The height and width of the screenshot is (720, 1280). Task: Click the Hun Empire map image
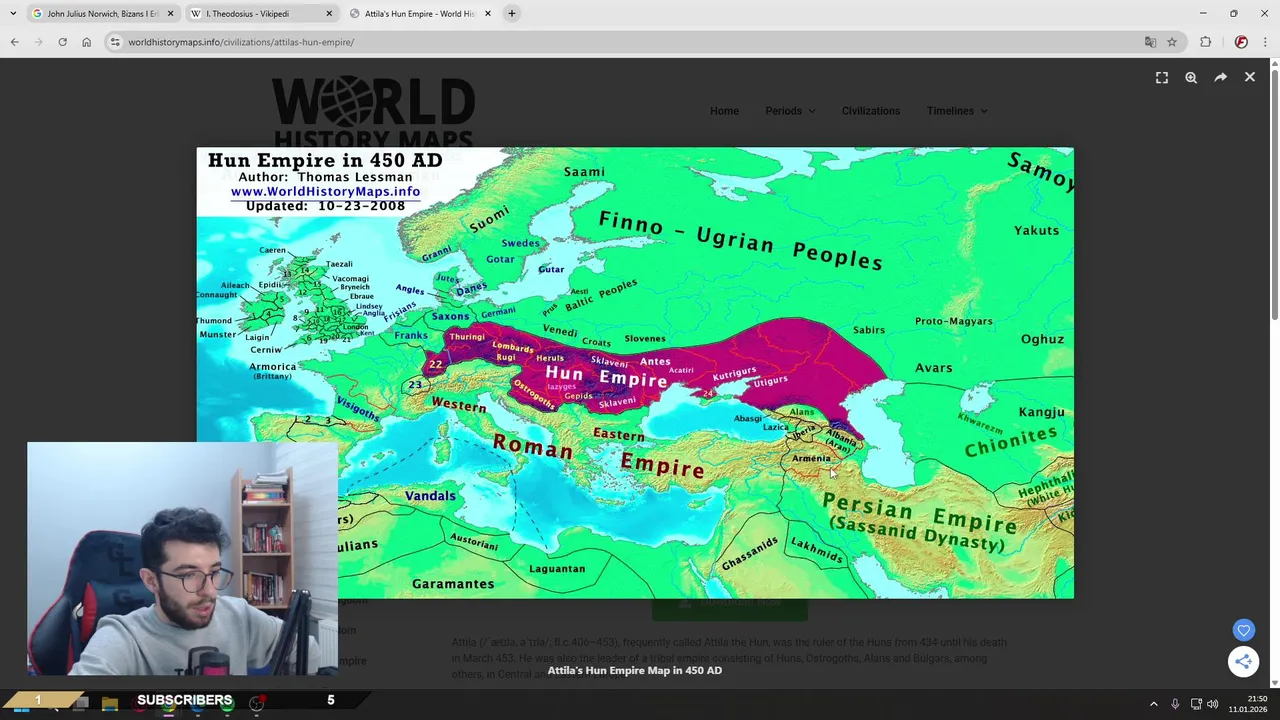635,373
